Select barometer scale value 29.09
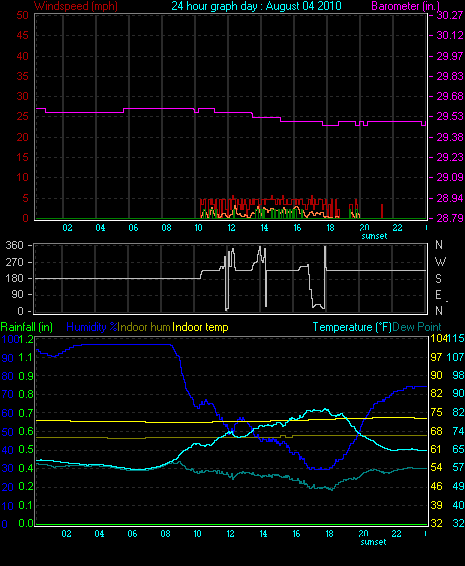Image resolution: width=465 pixels, height=566 pixels. pos(450,178)
